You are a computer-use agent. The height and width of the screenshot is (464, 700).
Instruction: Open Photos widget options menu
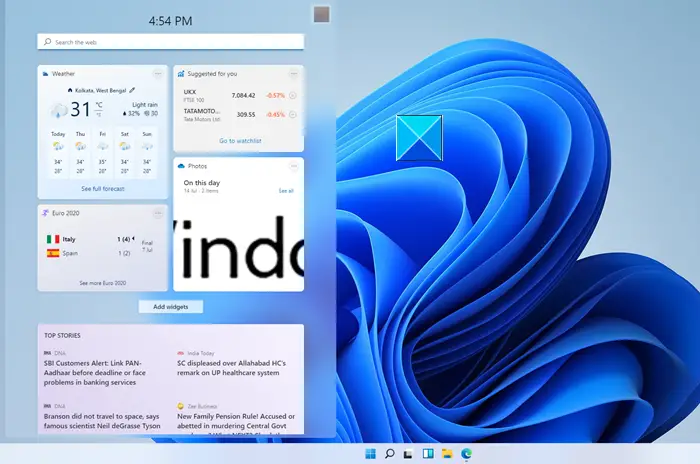pos(293,166)
